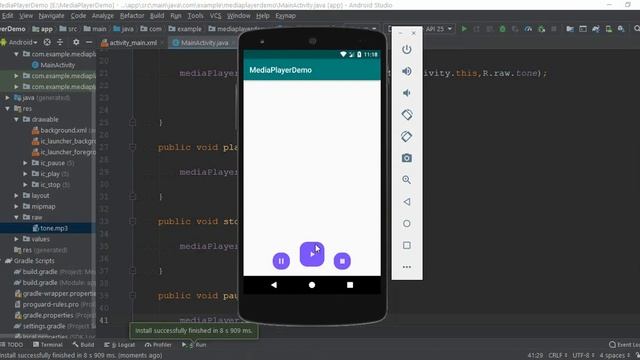Rotate the emulator right
Image resolution: width=640 pixels, height=360 pixels.
407,136
